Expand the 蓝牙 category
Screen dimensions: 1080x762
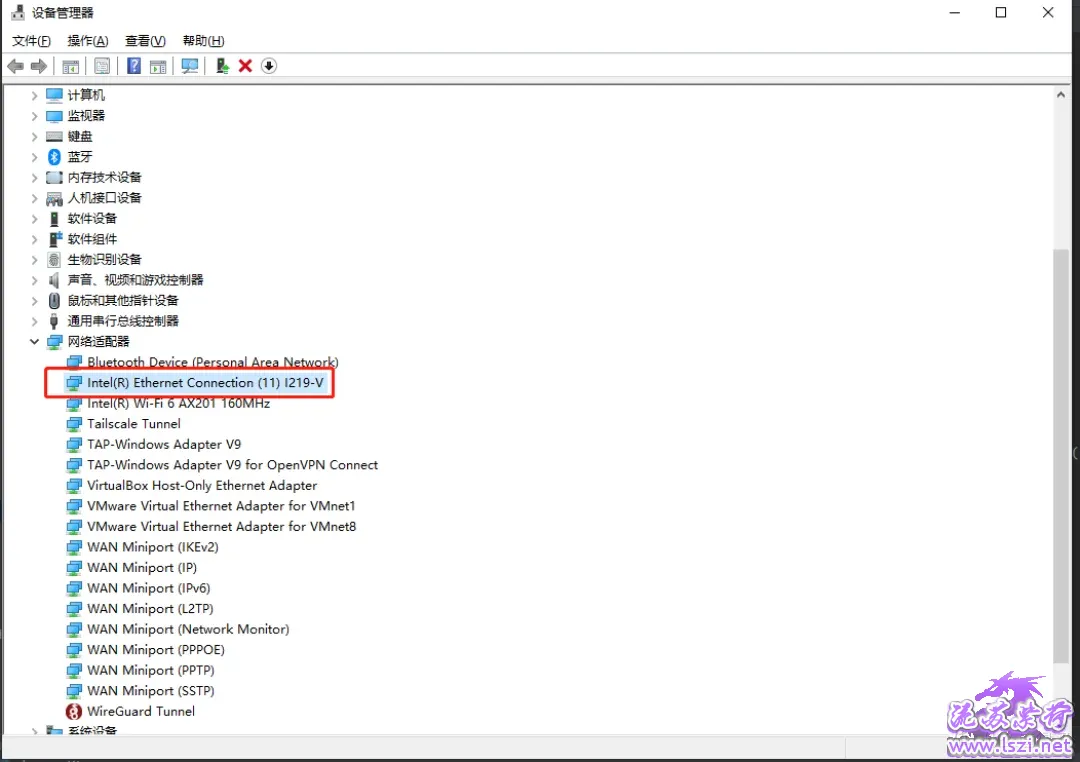(34, 158)
